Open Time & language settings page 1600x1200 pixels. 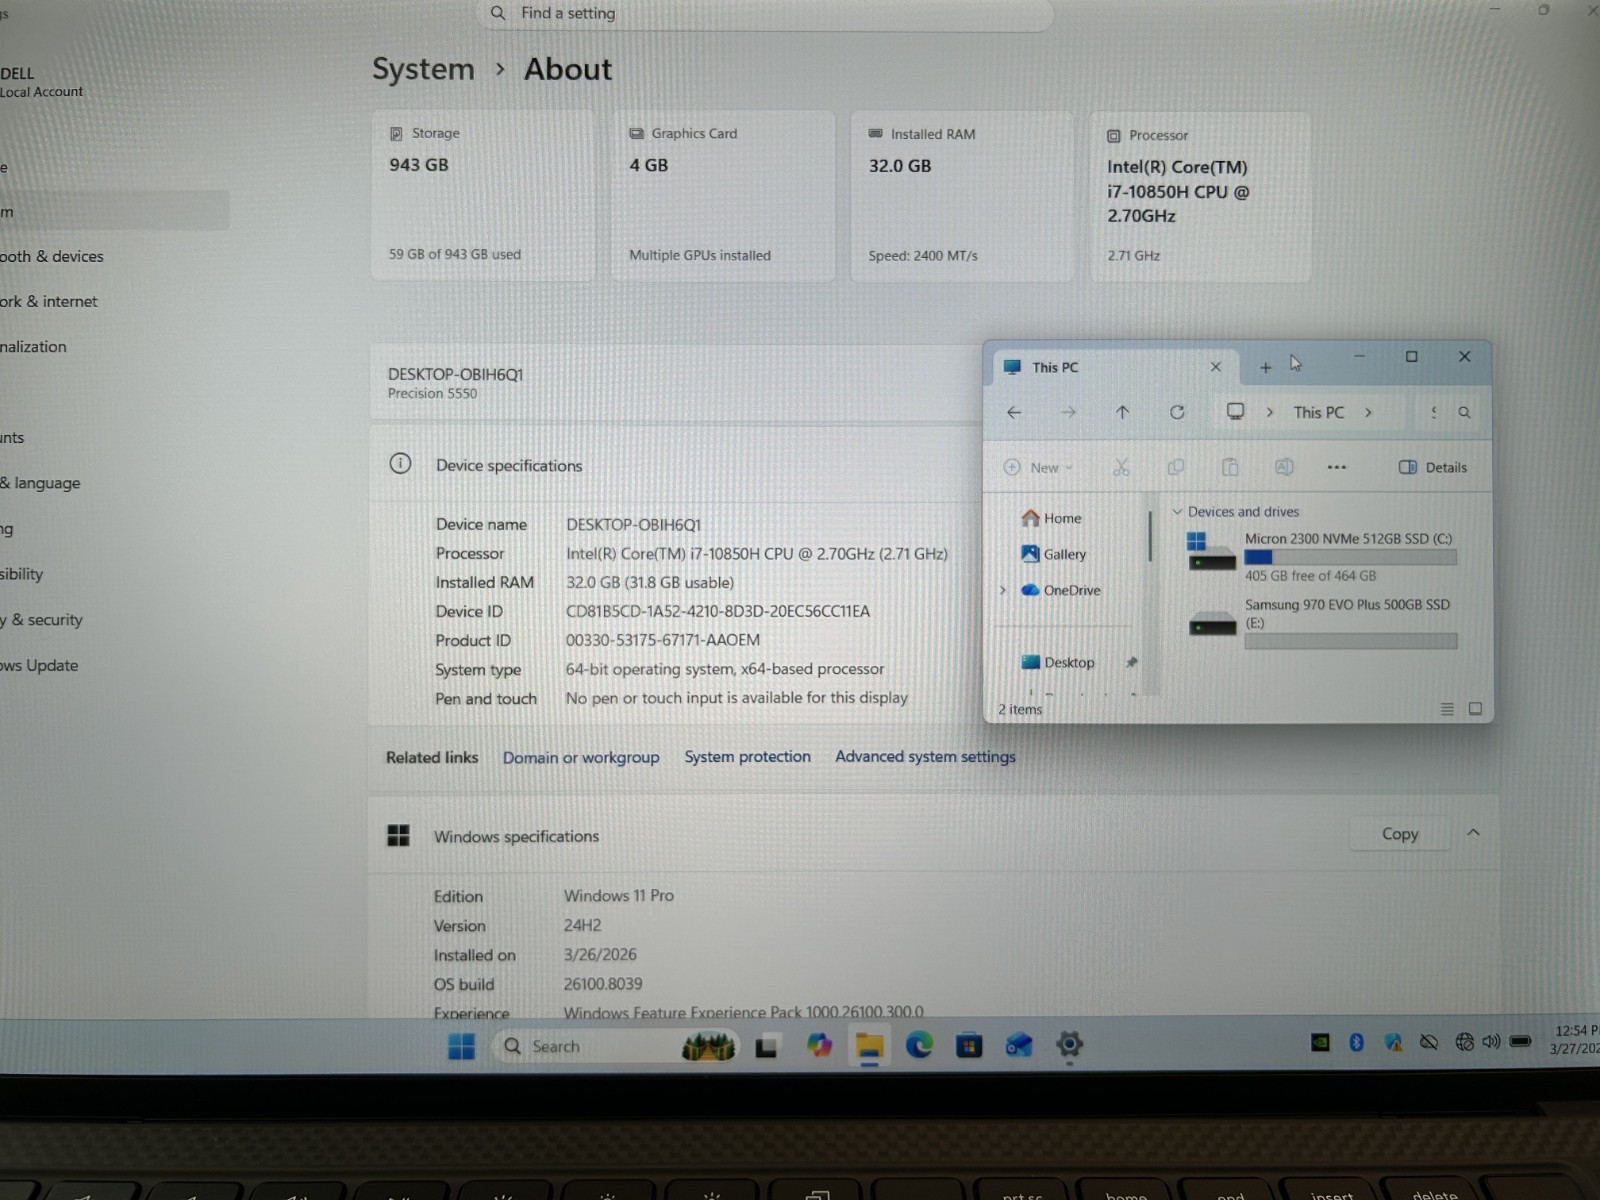(x=41, y=482)
